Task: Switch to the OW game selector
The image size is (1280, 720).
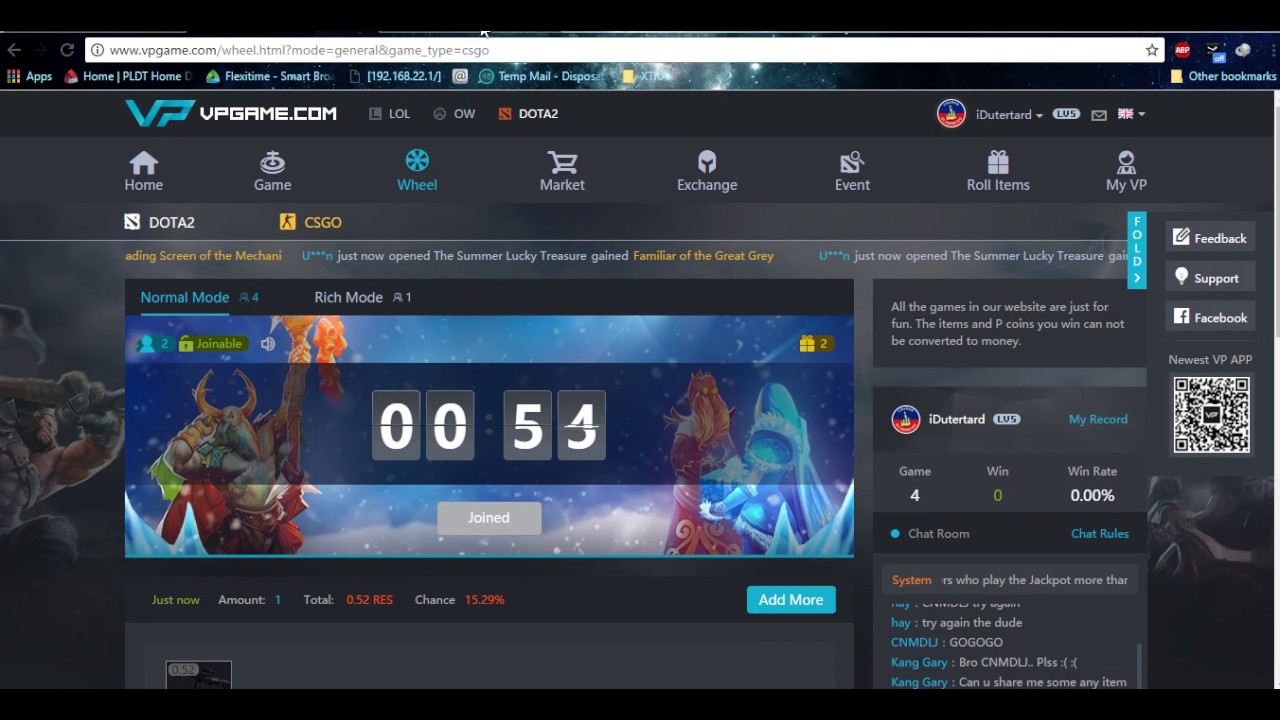Action: coord(454,114)
